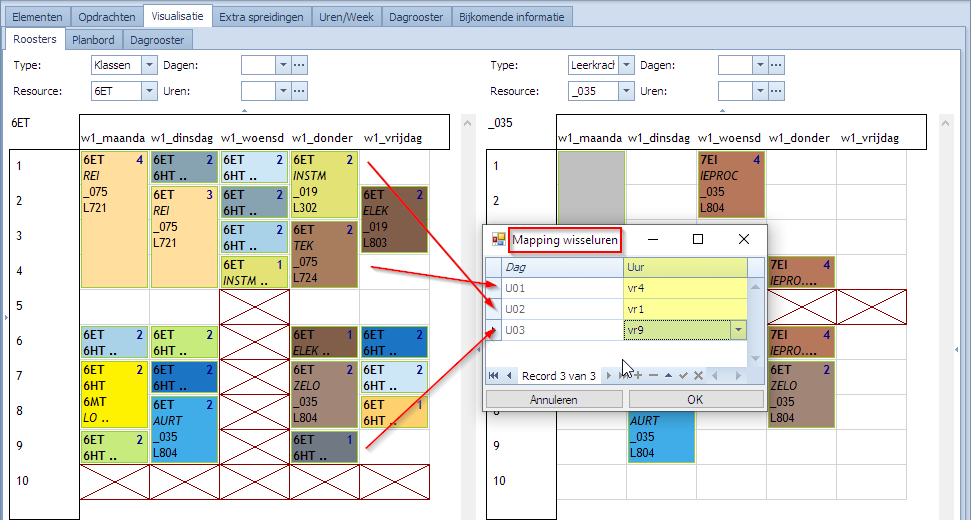The image size is (971, 520).
Task: Sort by Uur column header
Action: tap(685, 267)
